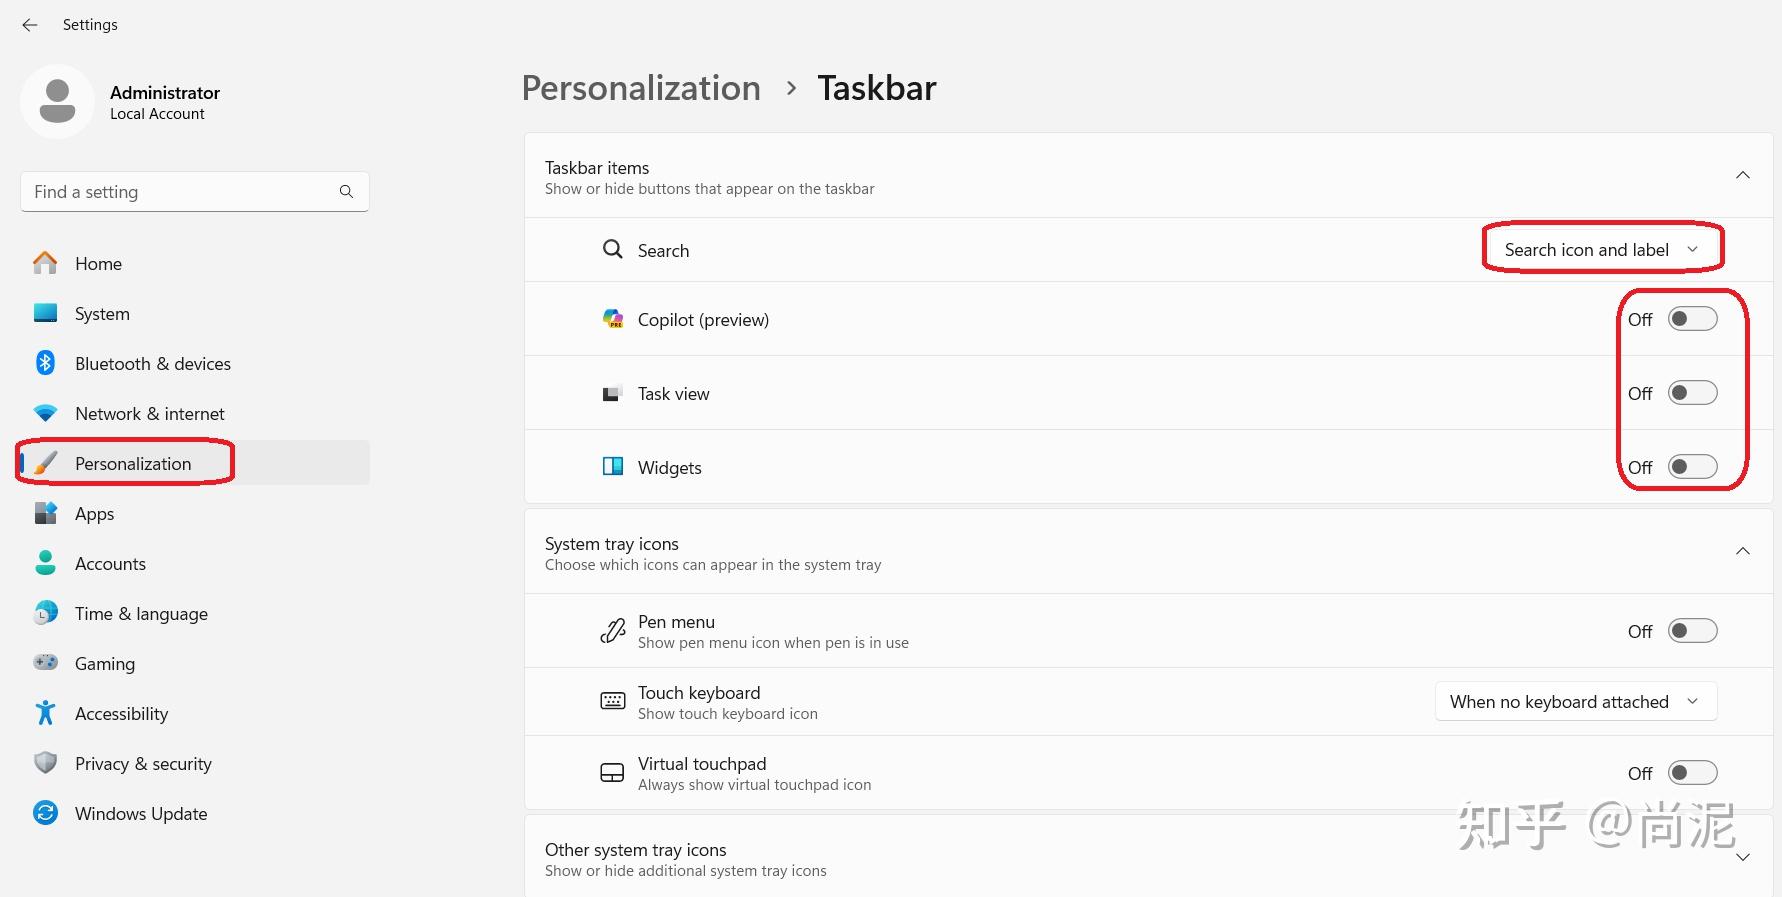
Task: Select the Windows Update icon
Action: point(45,813)
